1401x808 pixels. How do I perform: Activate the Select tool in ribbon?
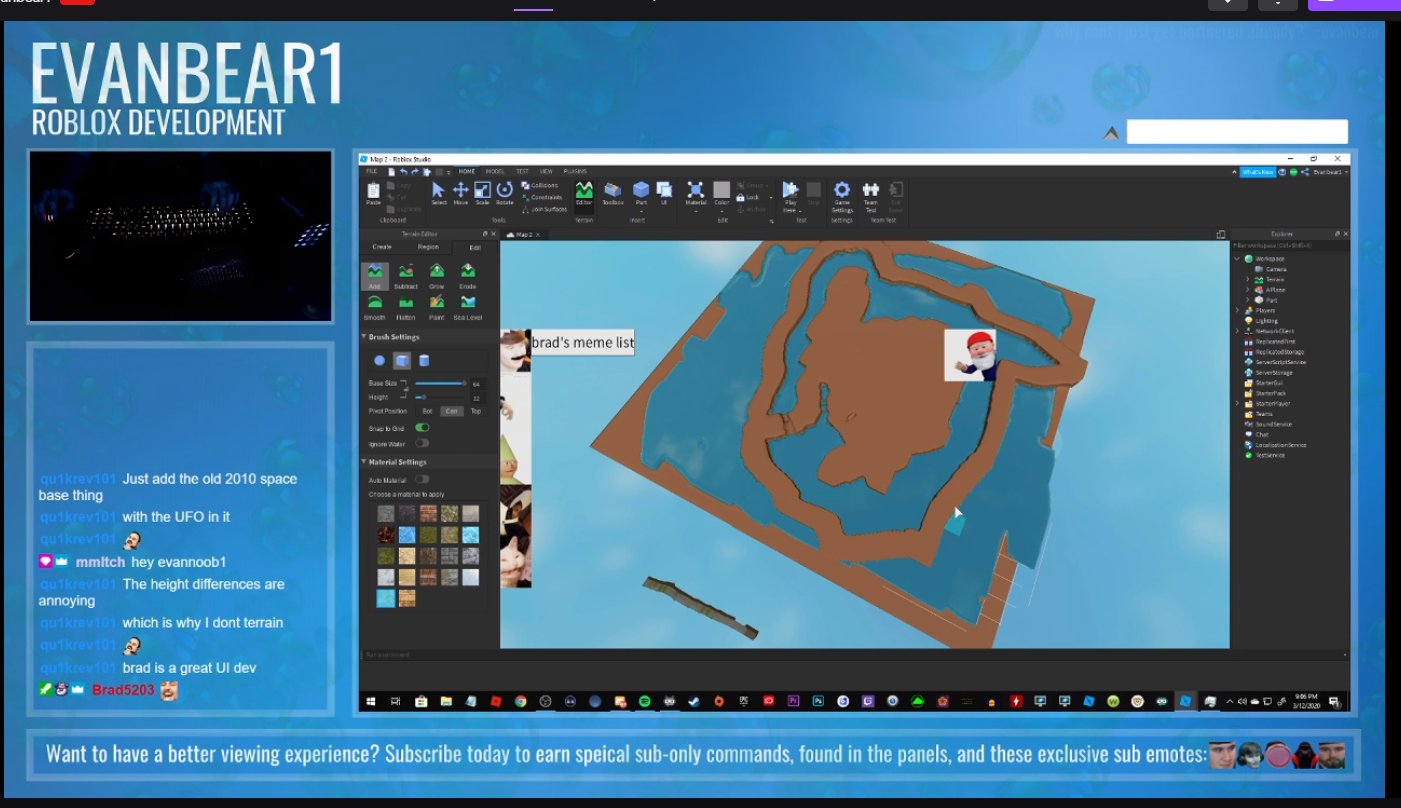(x=439, y=193)
